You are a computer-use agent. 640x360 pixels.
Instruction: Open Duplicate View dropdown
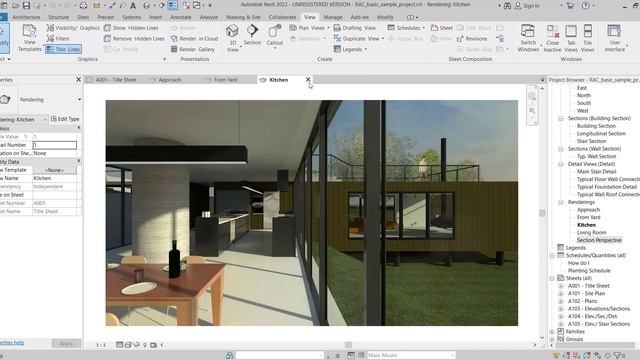[x=359, y=38]
